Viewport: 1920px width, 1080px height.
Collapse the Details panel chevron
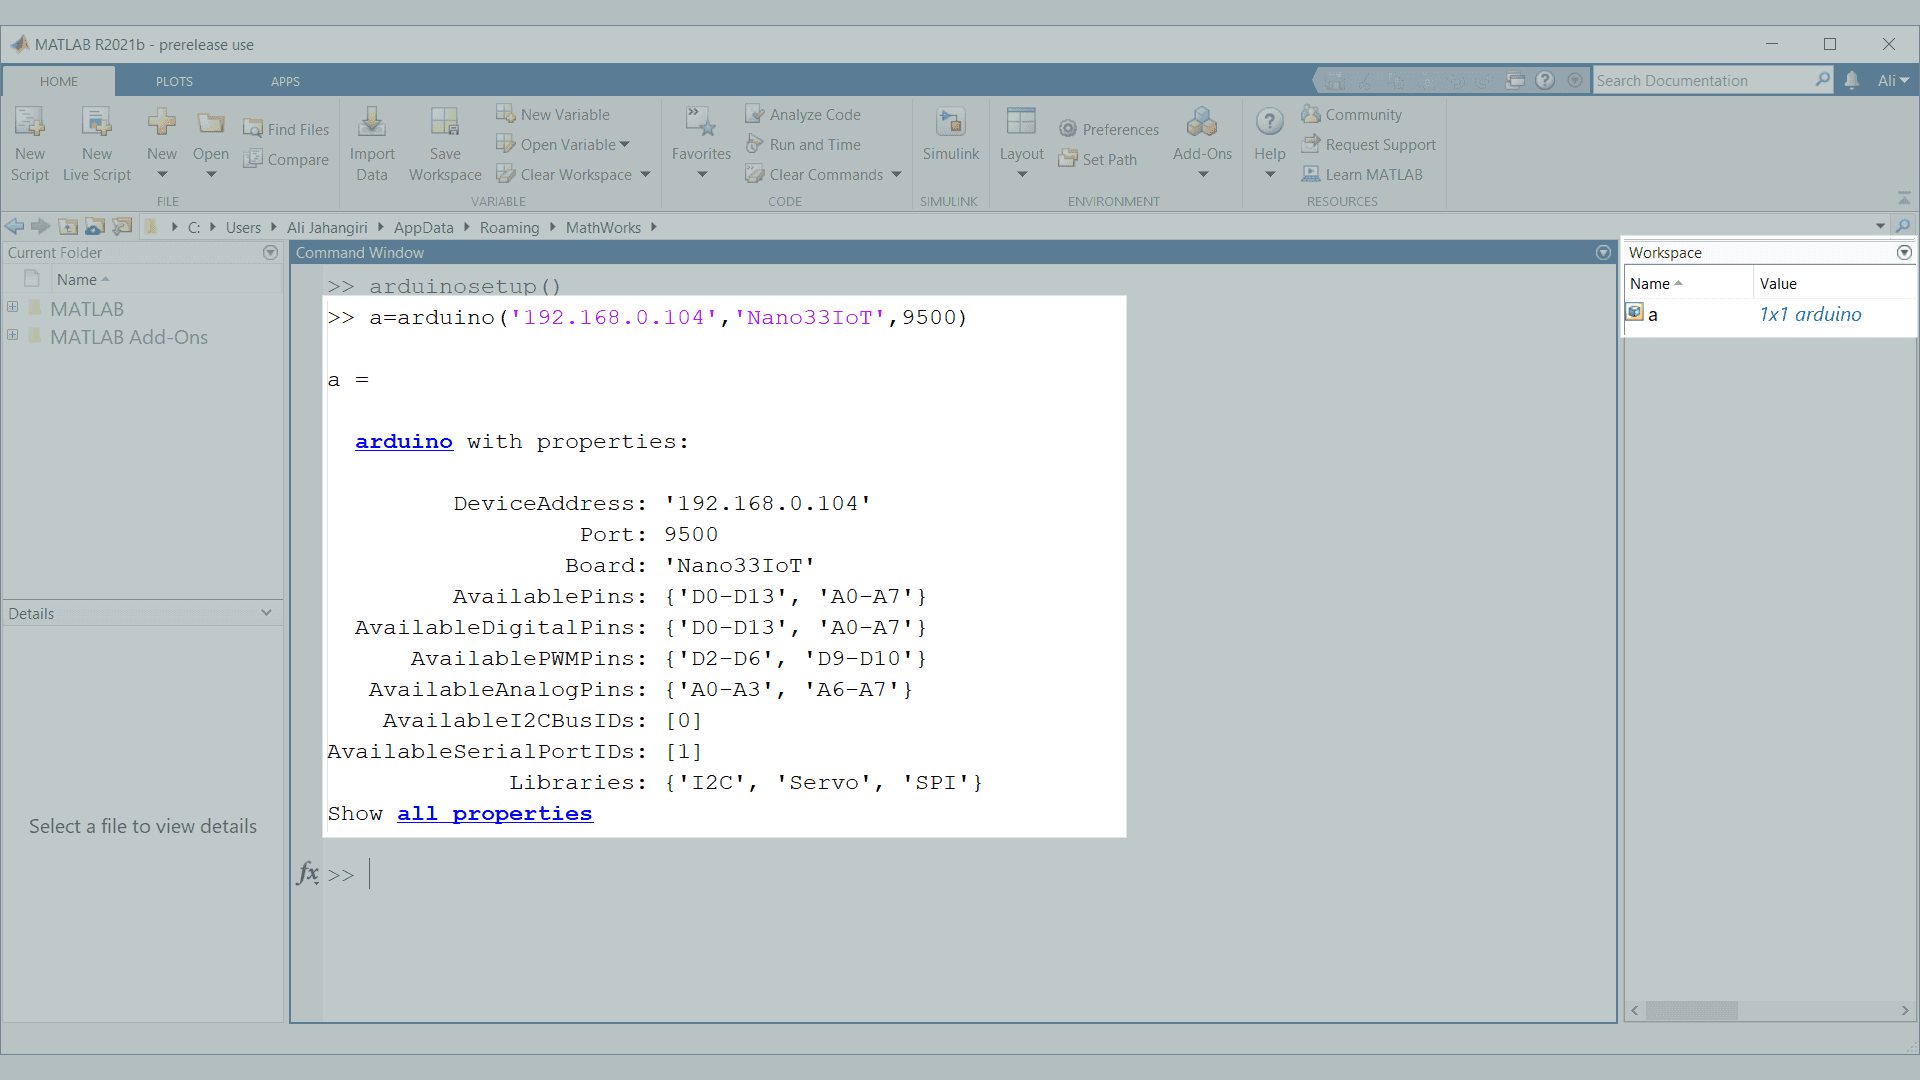click(x=266, y=613)
